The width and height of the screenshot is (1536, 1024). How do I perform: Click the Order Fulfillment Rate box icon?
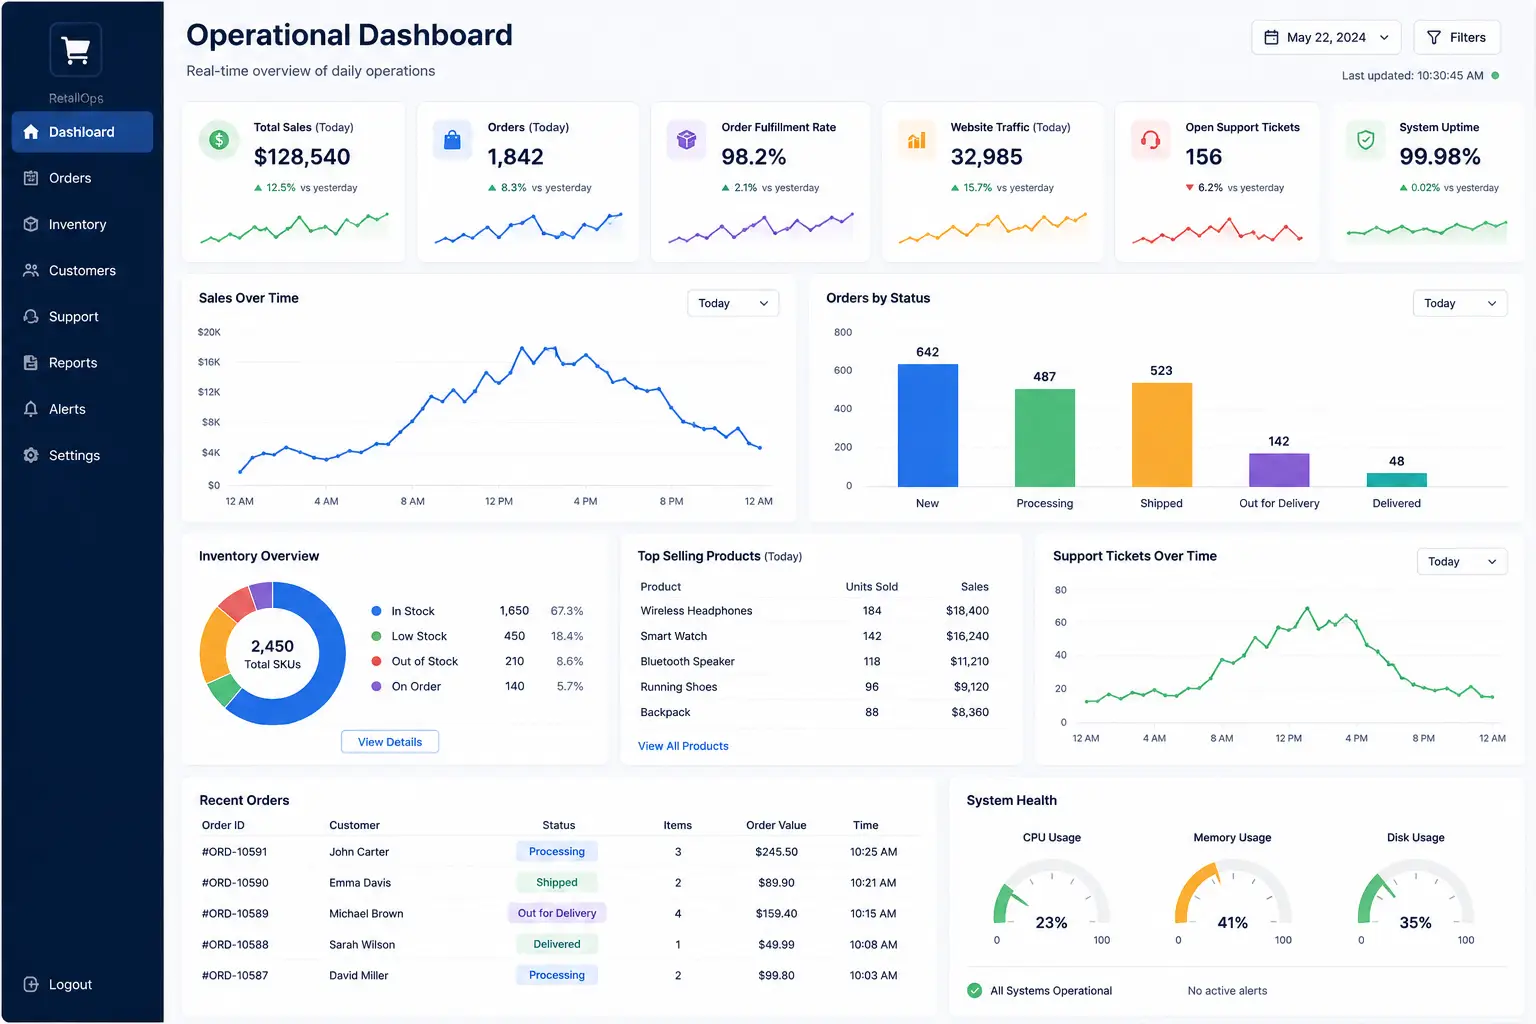686,141
